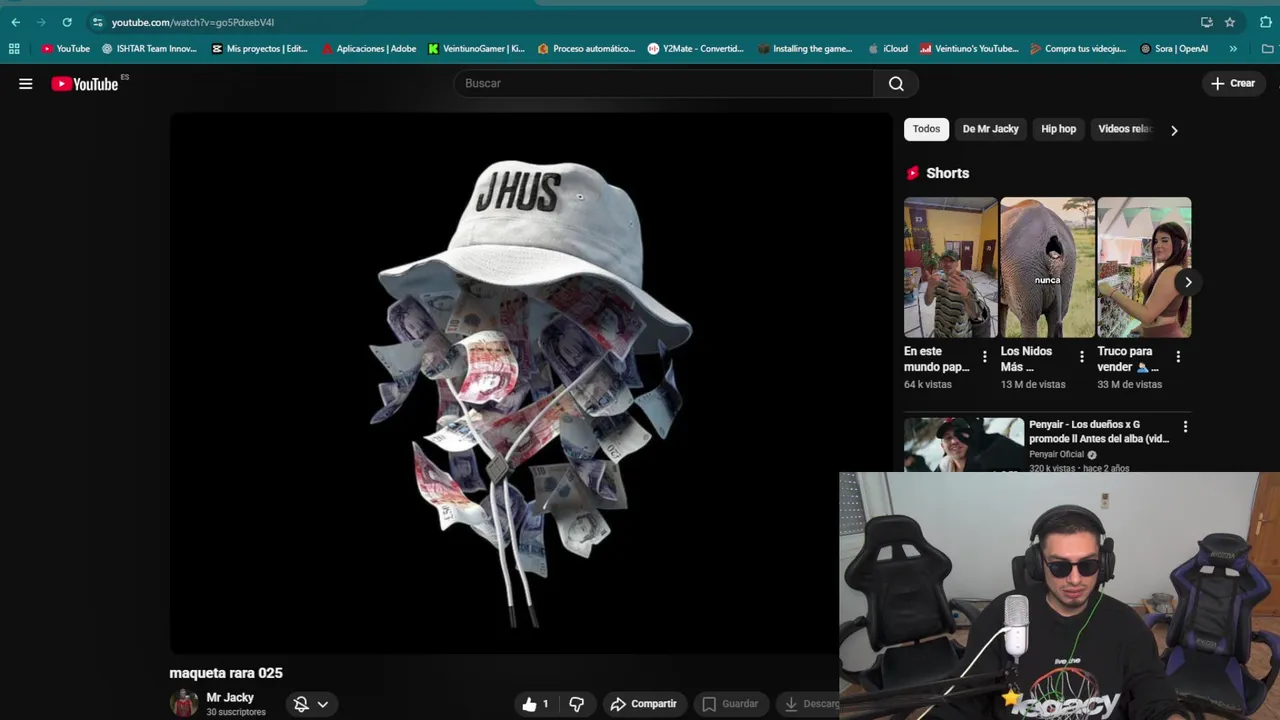This screenshot has width=1280, height=720.
Task: Like the video with the thumbs up
Action: click(x=536, y=704)
